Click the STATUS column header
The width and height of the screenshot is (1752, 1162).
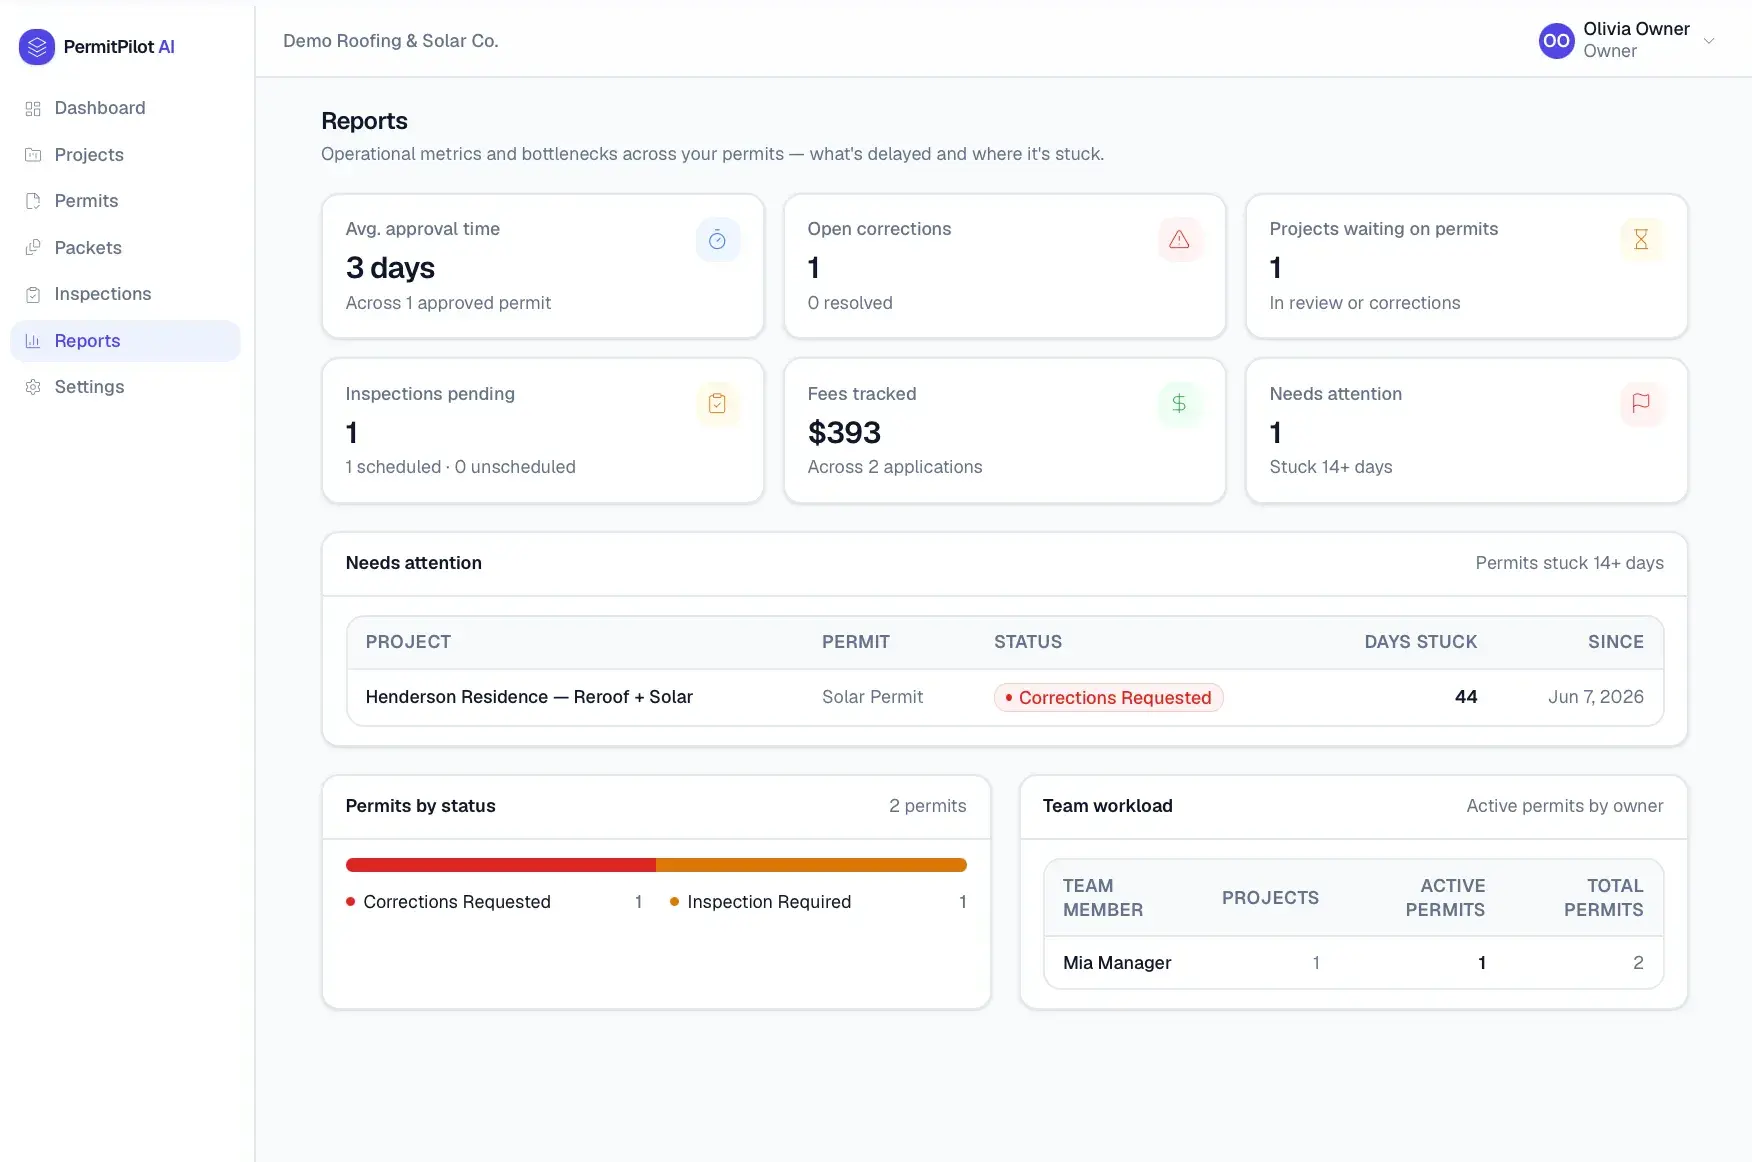[x=1028, y=642]
